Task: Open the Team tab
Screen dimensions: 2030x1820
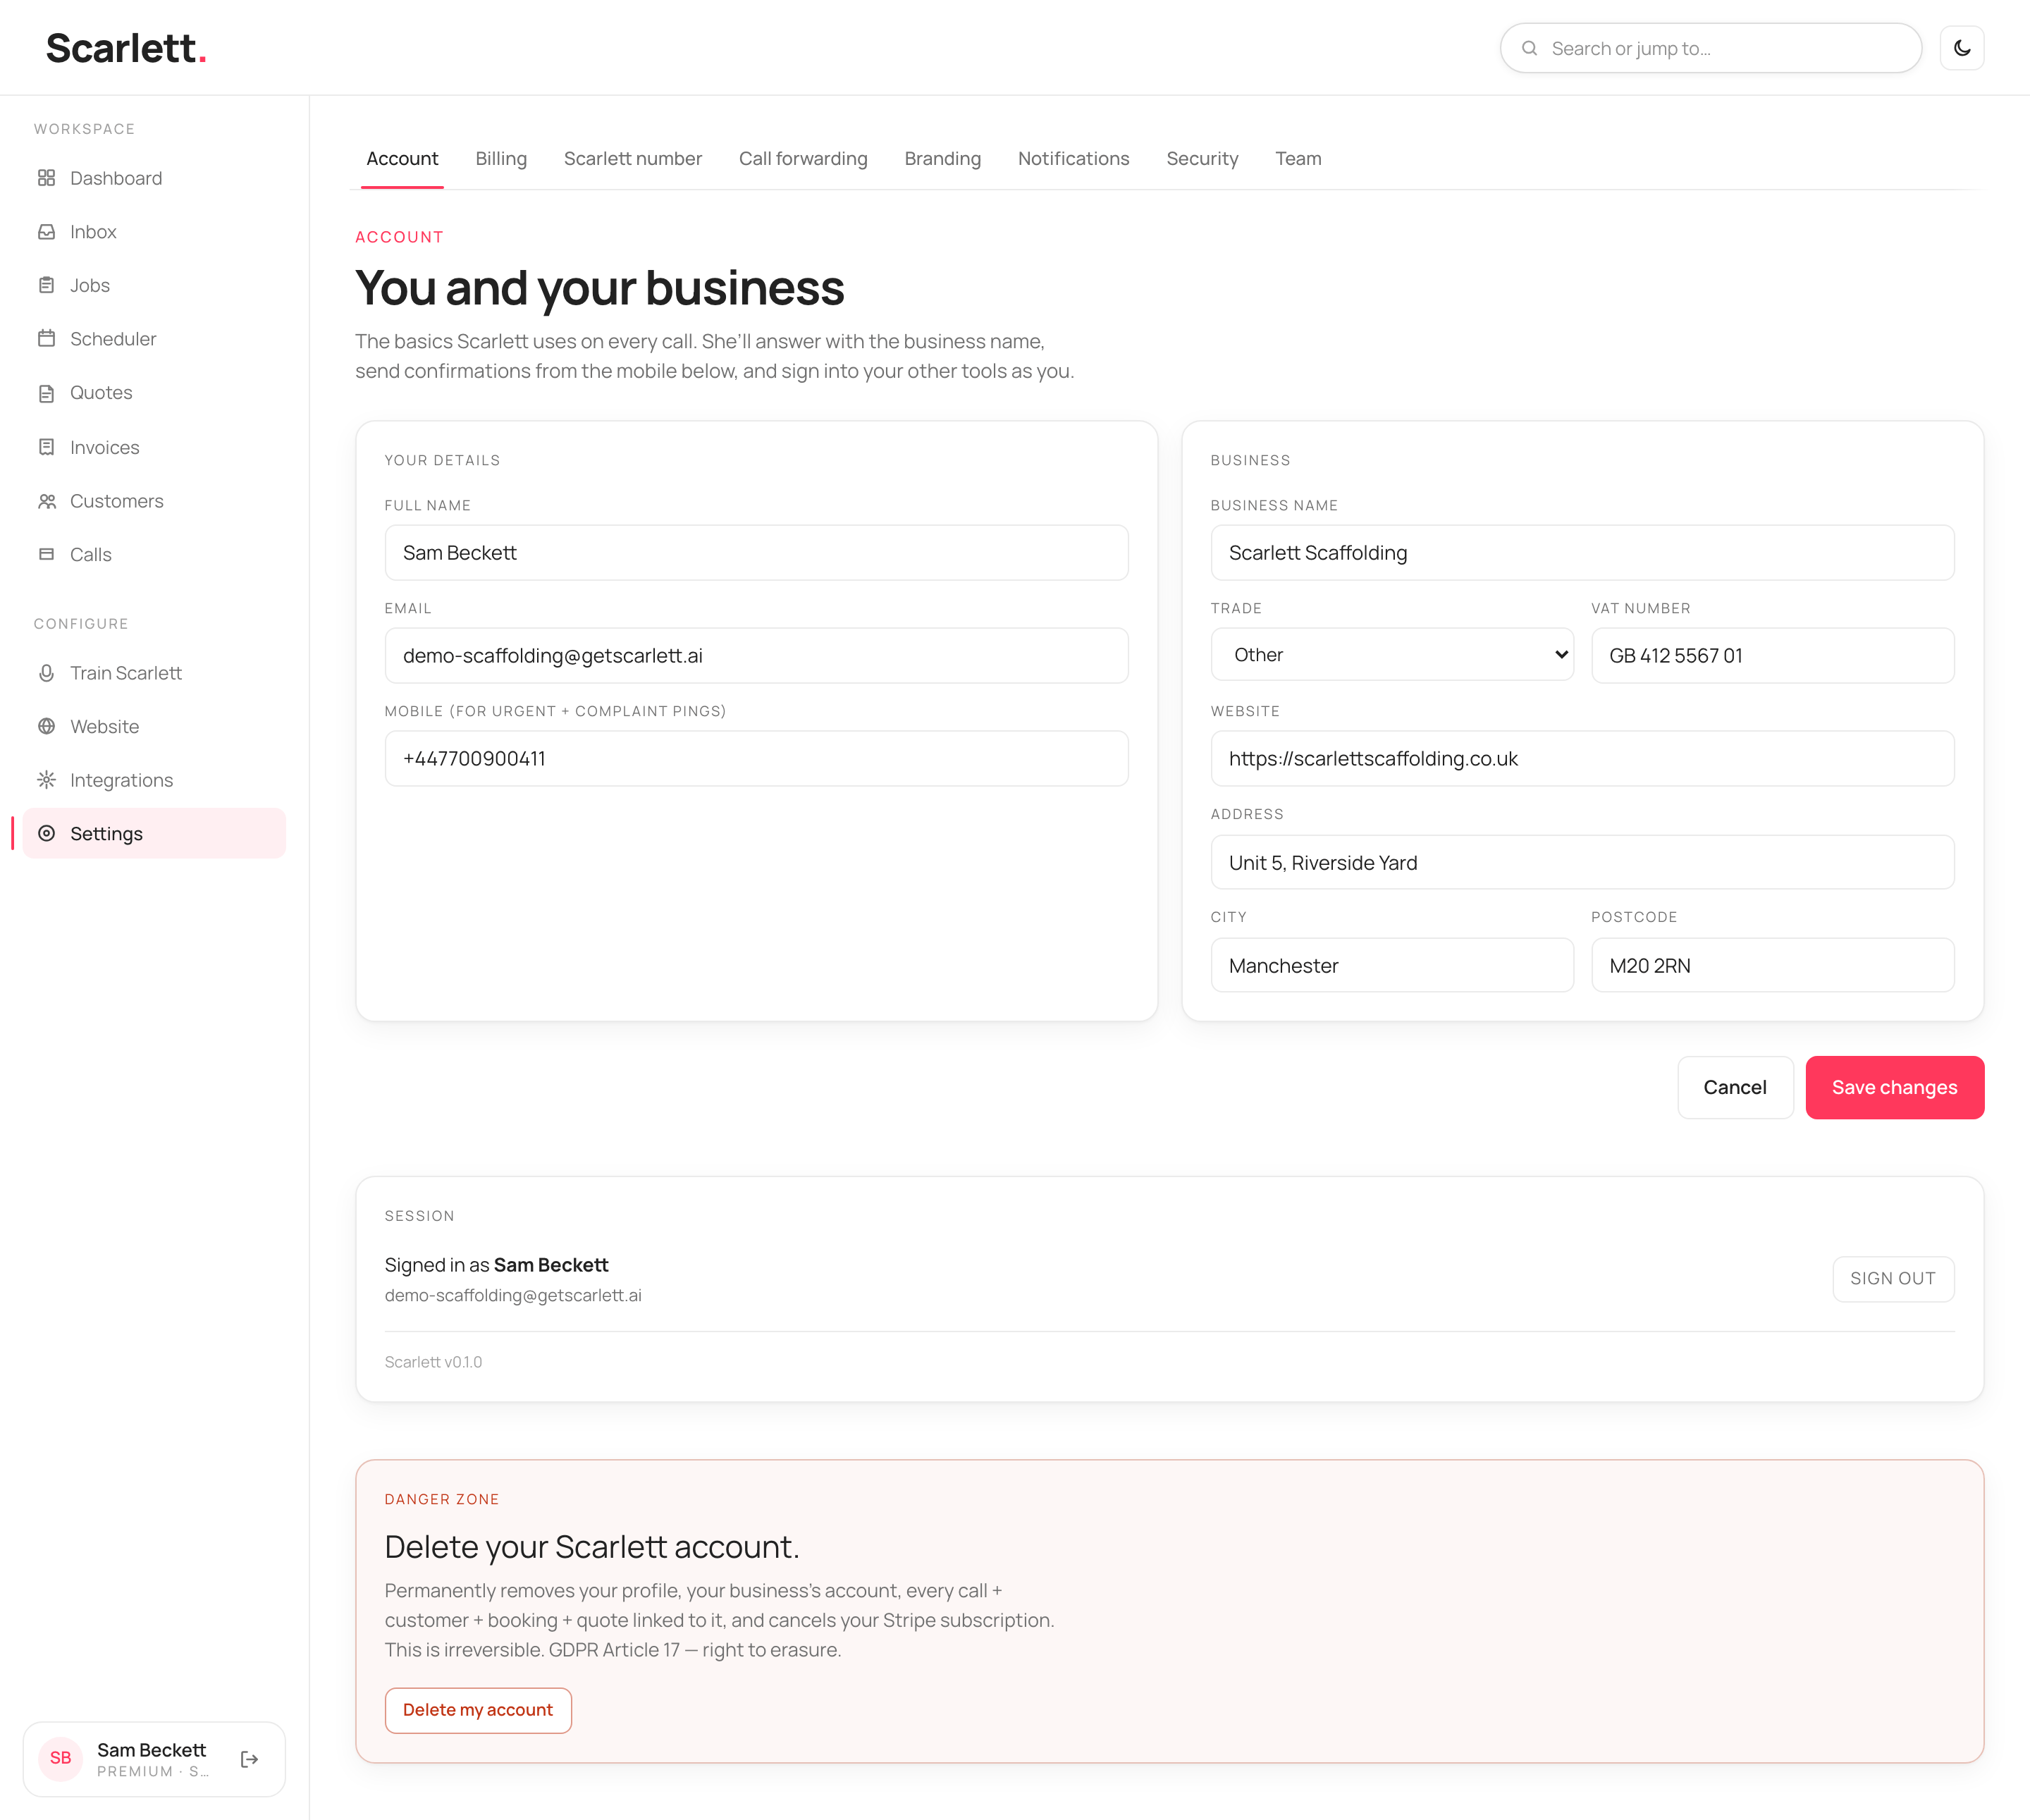Action: (x=1298, y=159)
